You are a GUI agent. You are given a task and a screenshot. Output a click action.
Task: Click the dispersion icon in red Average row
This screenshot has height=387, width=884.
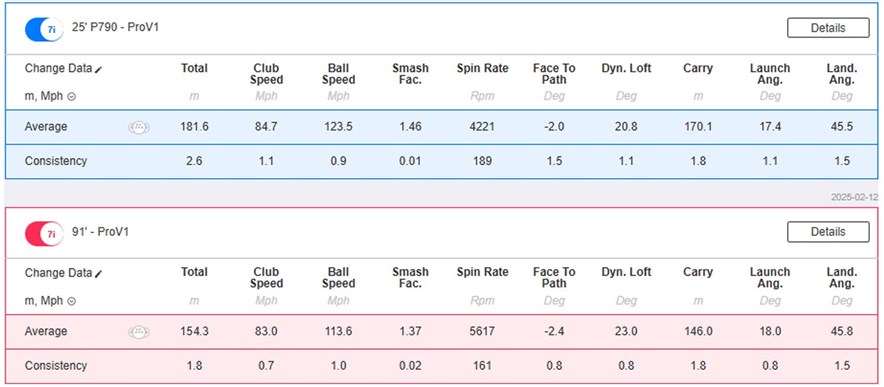pos(139,332)
